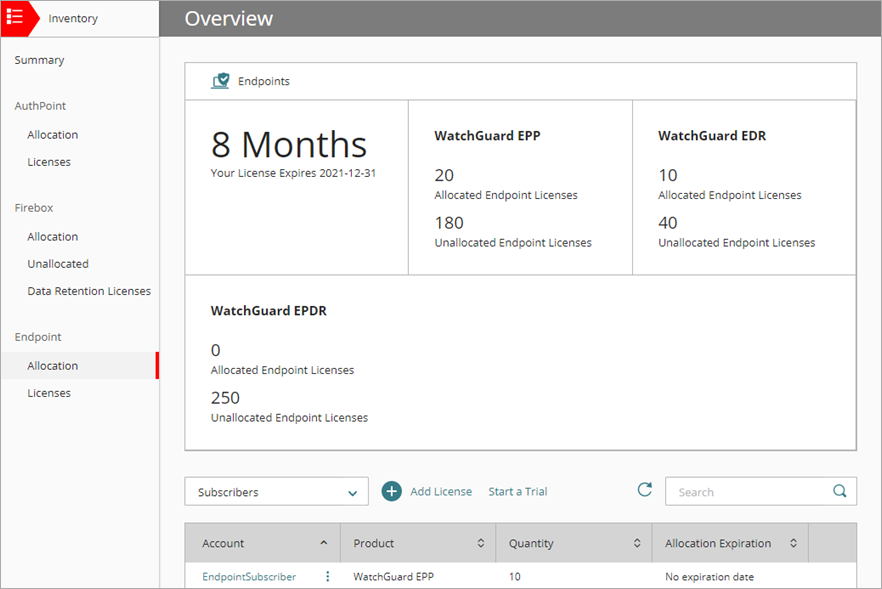Screen dimensions: 882x589
Task: Open Data Retention Licenses
Action: point(89,291)
